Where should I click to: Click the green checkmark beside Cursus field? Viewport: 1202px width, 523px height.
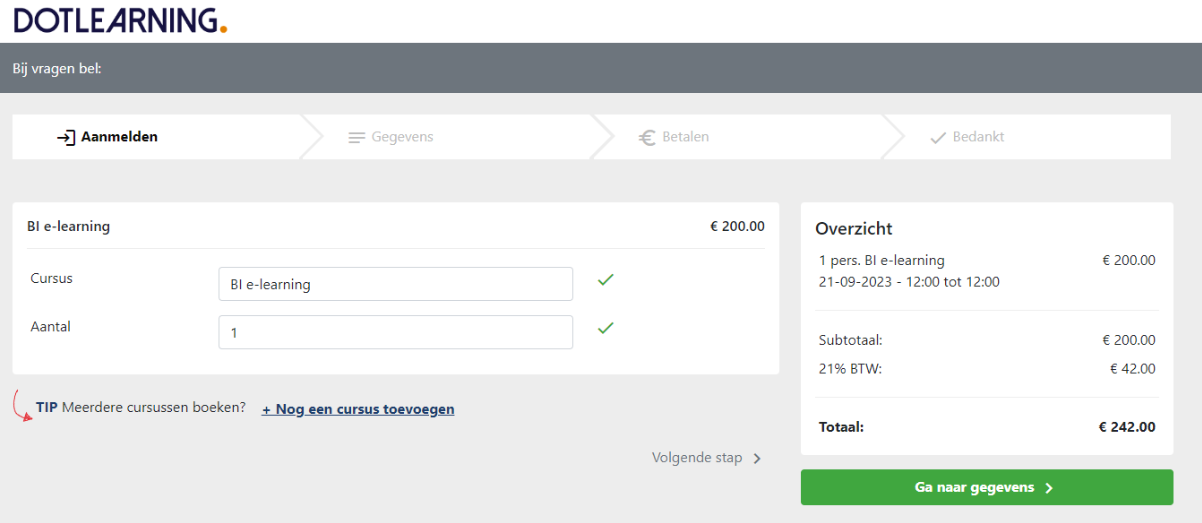[x=605, y=280]
